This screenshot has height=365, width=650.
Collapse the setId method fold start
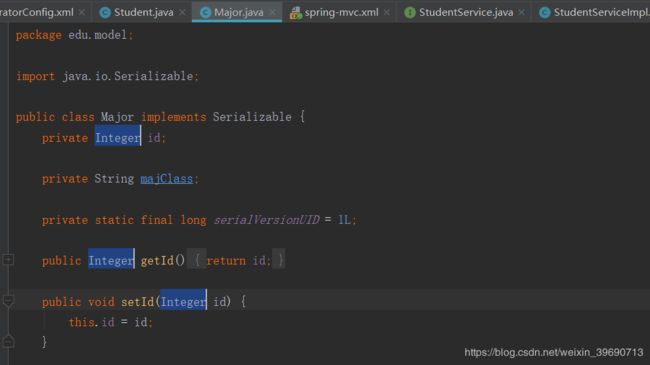point(8,301)
